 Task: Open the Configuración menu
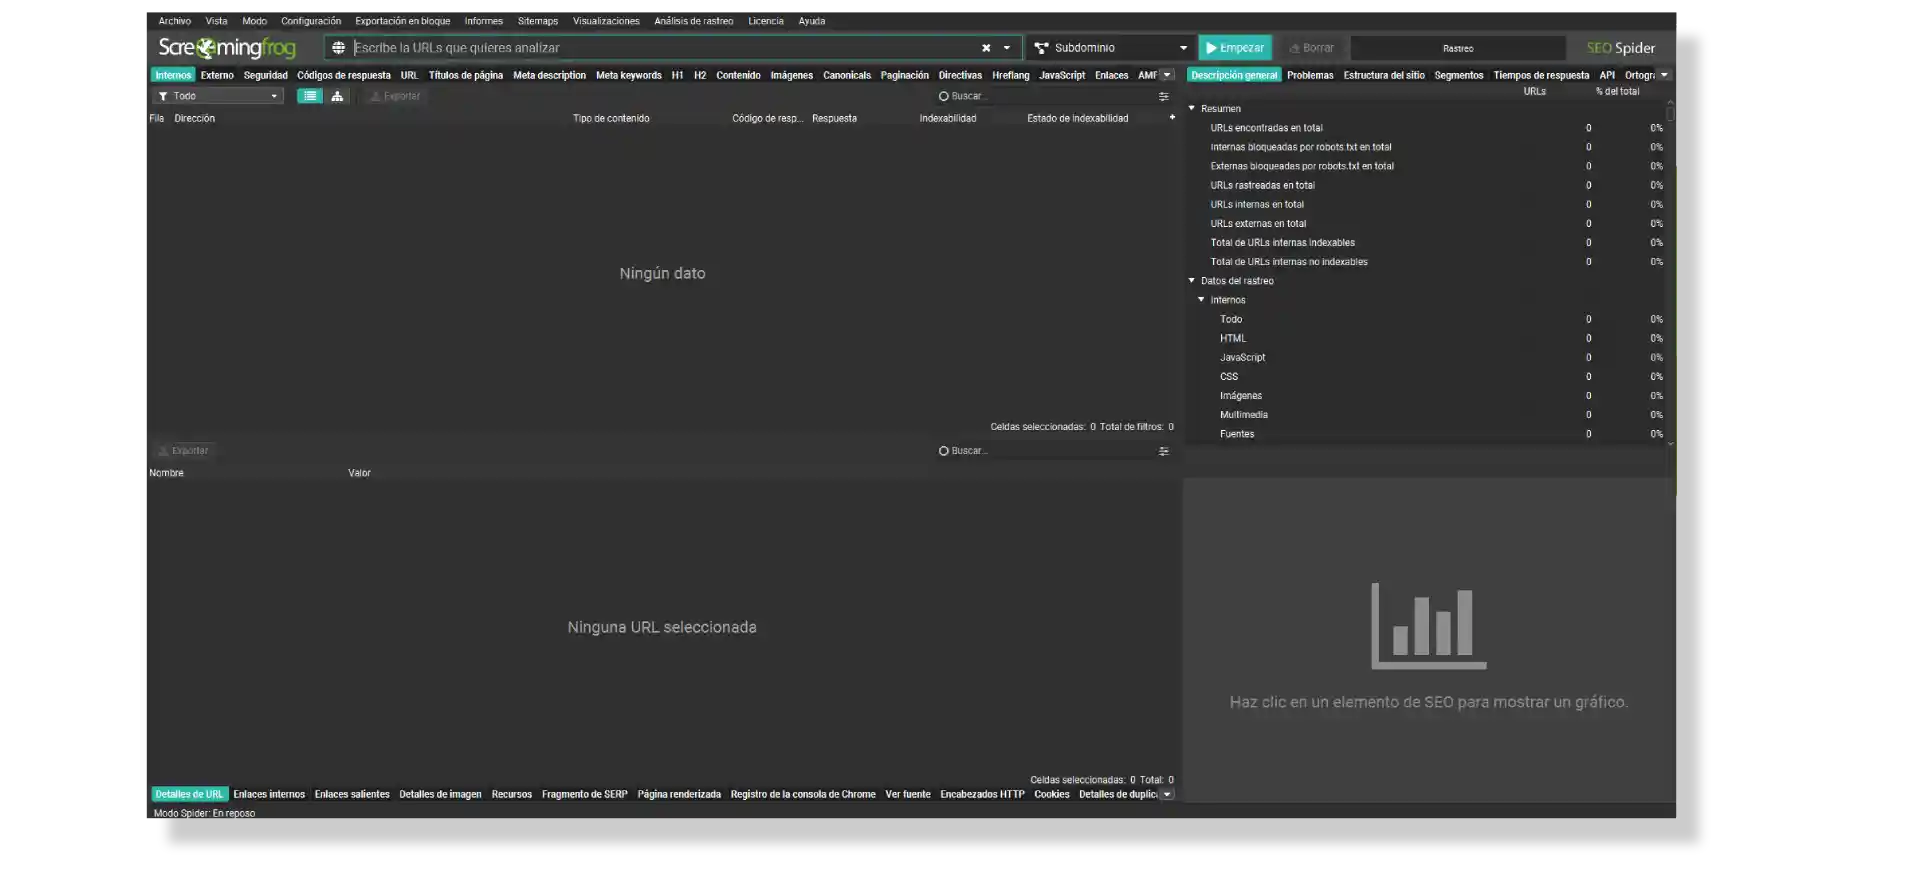click(x=310, y=21)
